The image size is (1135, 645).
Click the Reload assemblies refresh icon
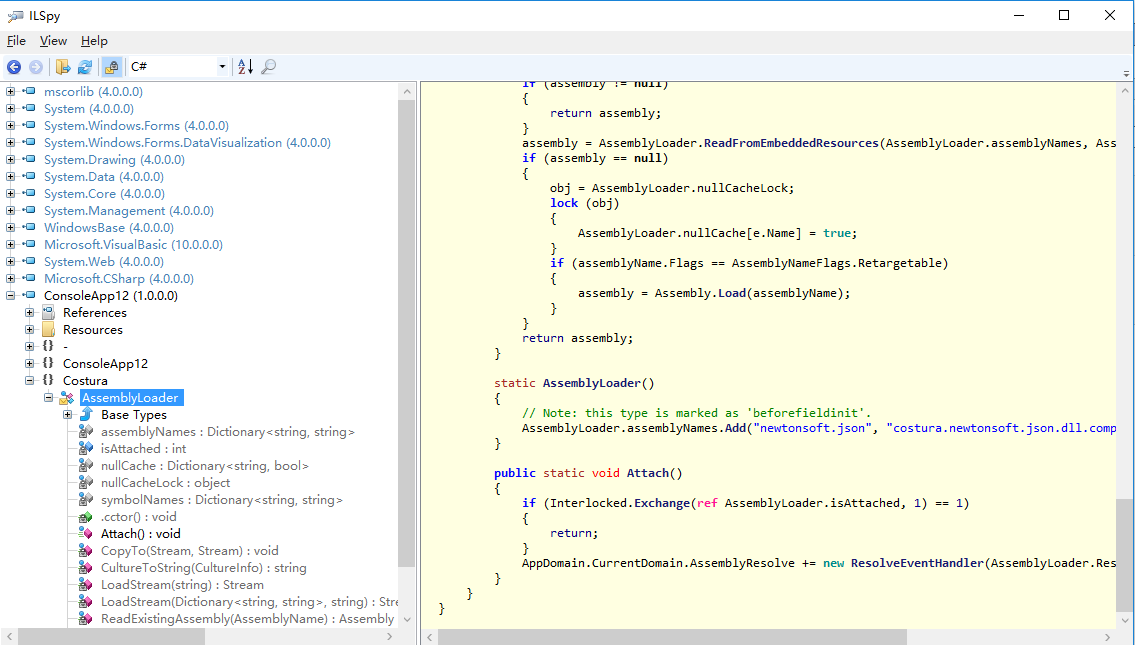85,67
